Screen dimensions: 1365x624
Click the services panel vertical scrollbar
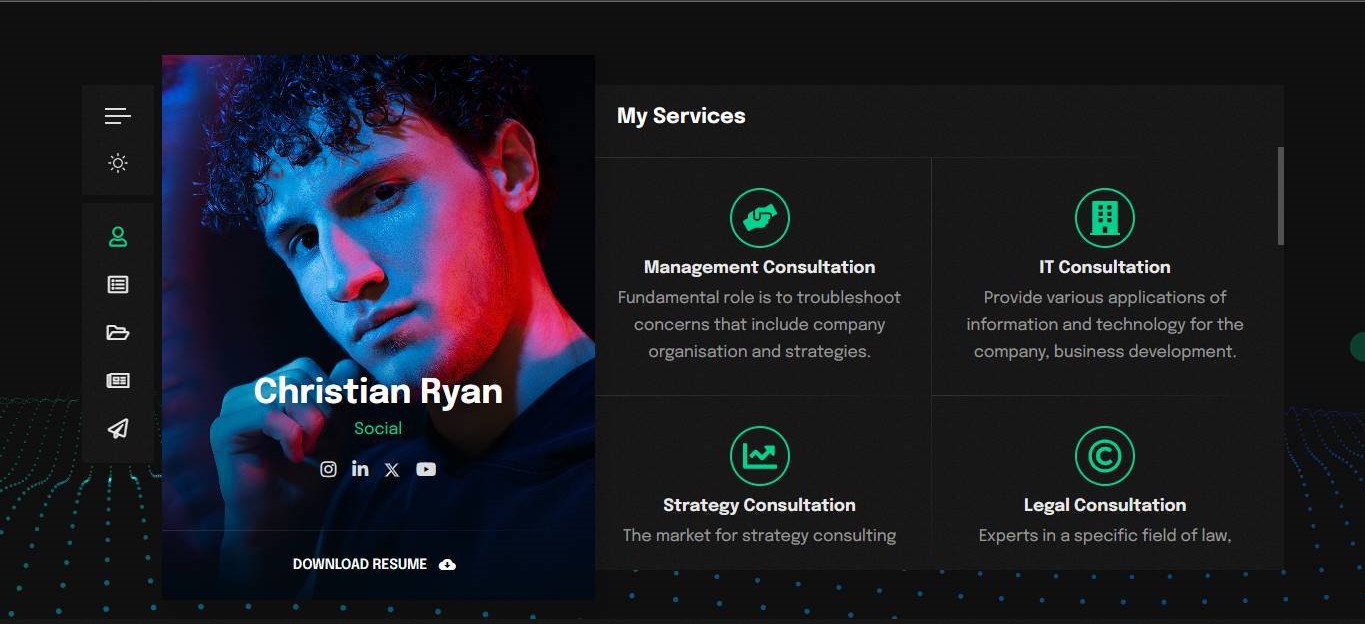[x=1280, y=196]
